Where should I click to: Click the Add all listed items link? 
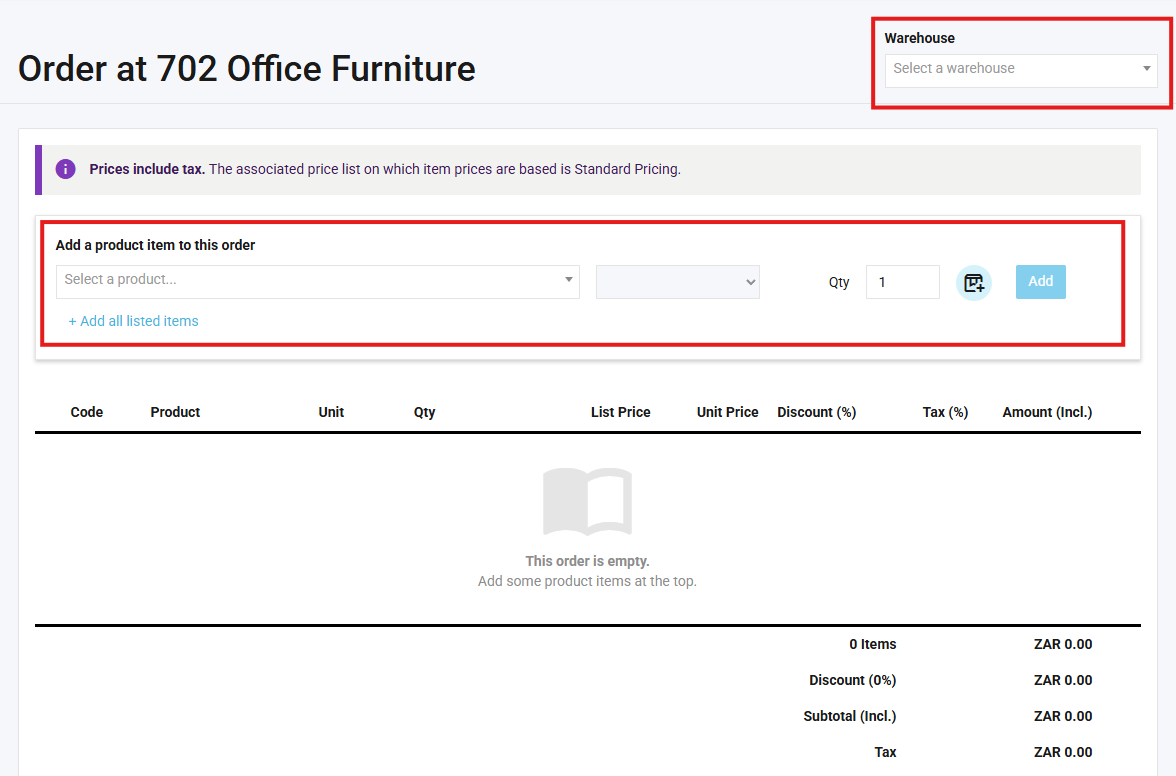tap(133, 321)
